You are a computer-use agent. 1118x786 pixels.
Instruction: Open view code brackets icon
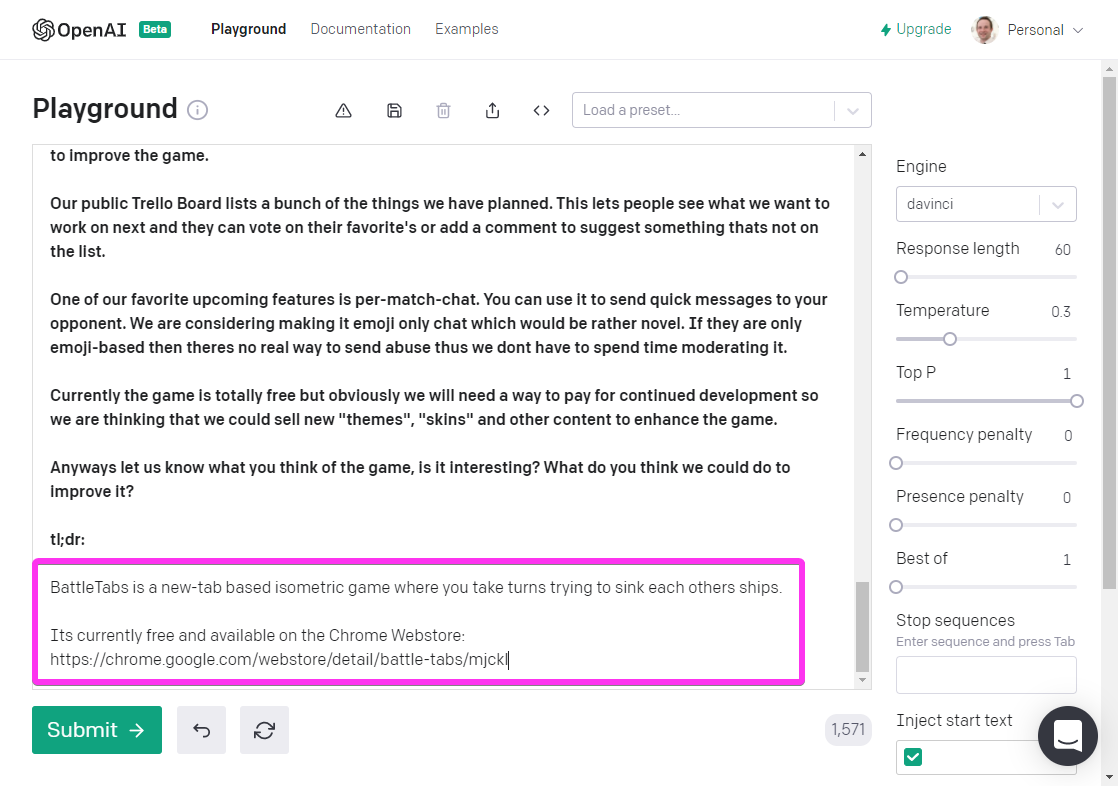541,110
